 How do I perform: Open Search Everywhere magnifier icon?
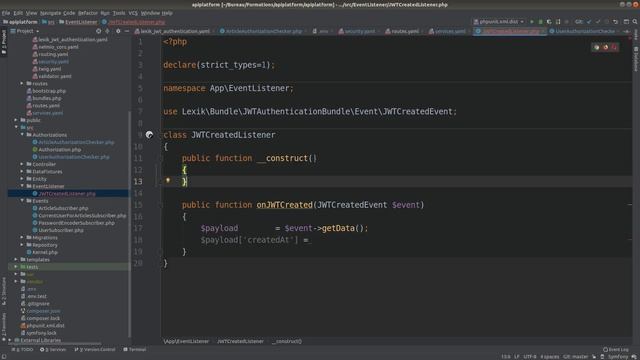(635, 22)
